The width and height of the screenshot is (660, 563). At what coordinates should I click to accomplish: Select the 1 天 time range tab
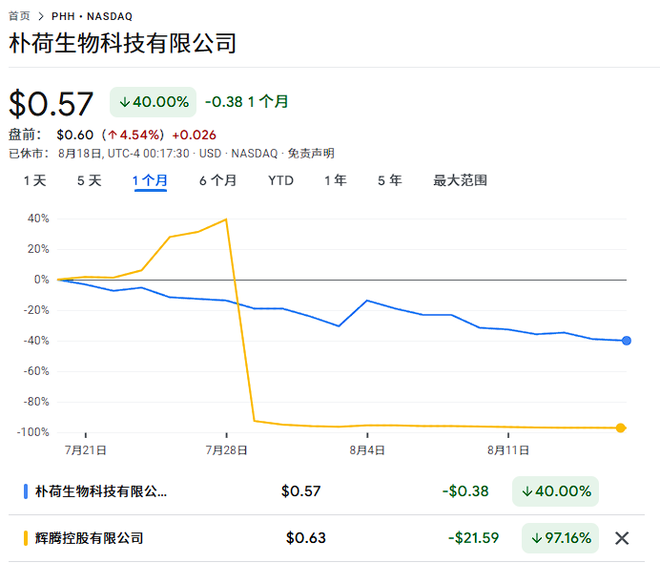pyautogui.click(x=35, y=181)
